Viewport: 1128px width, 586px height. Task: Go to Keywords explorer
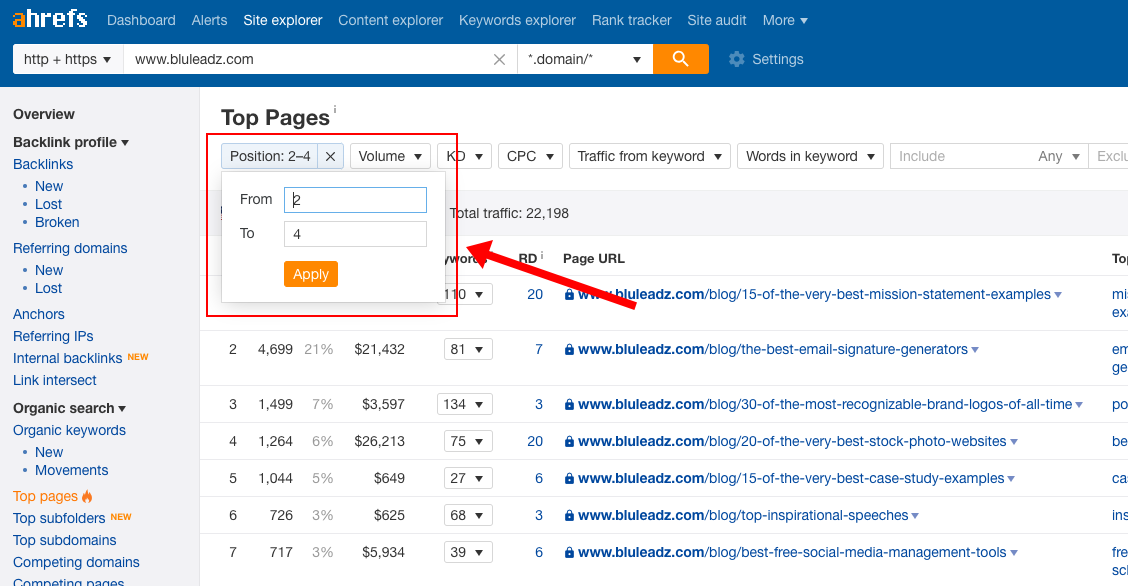click(x=517, y=20)
